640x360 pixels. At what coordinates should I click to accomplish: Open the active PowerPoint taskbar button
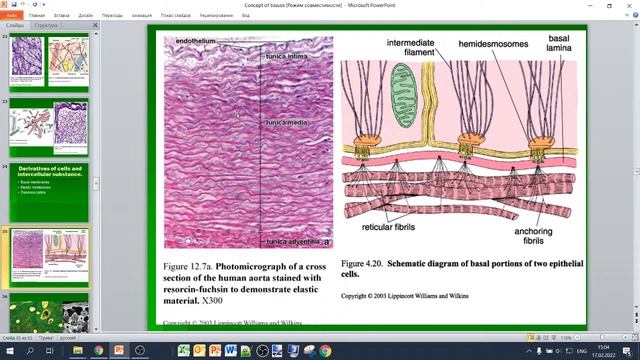coord(119,351)
